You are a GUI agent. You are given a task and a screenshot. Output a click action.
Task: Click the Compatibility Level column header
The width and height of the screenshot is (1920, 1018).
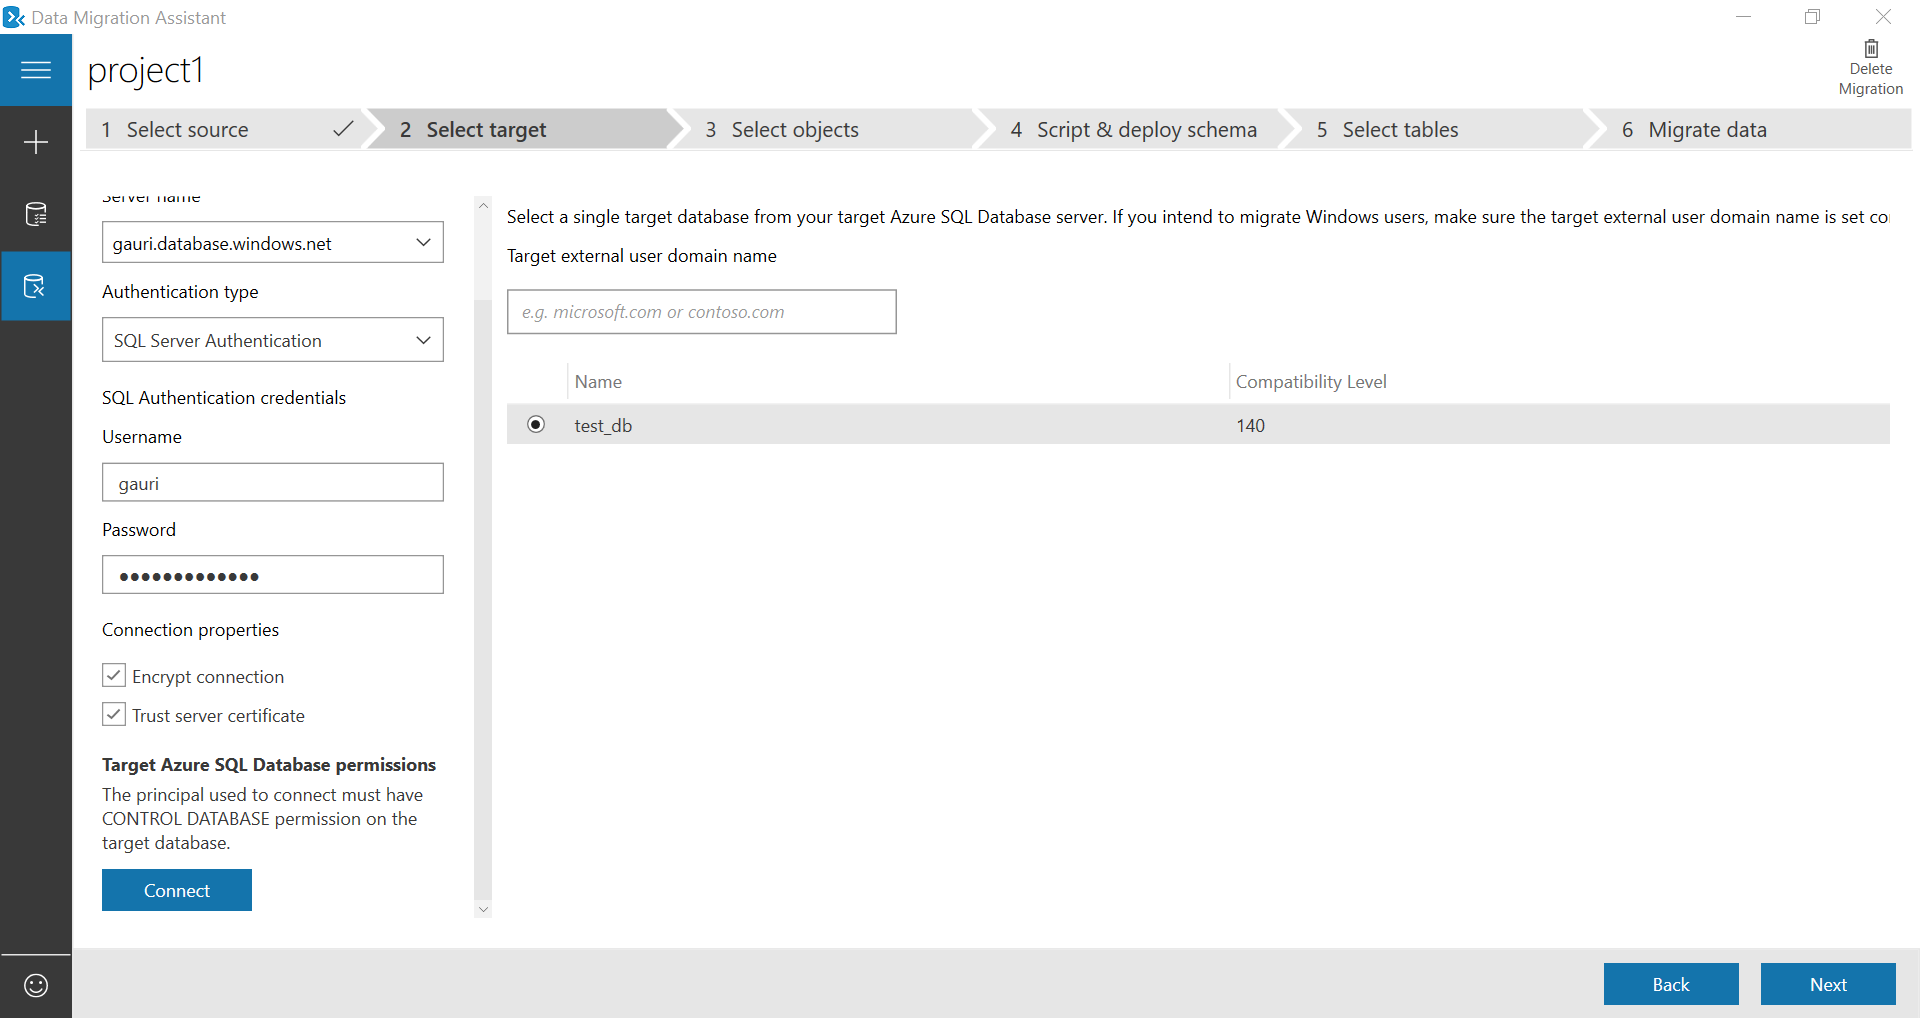1311,382
